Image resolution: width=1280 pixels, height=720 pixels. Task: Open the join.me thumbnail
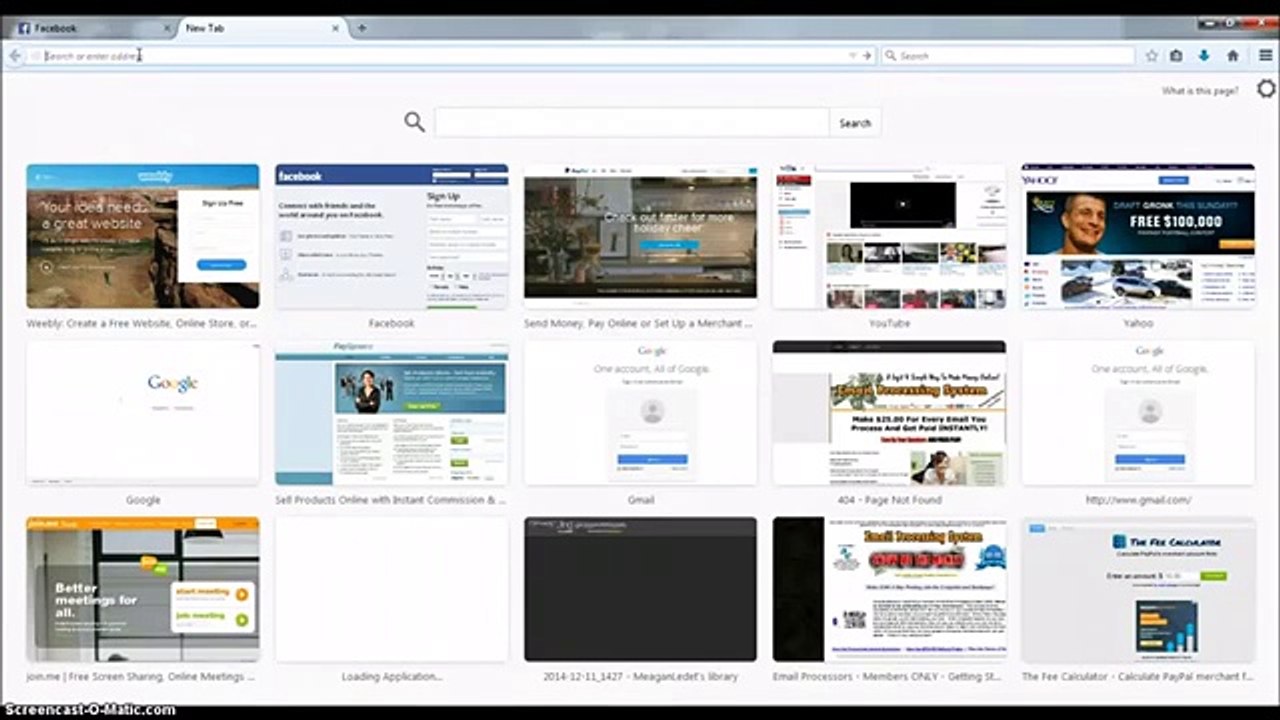143,589
